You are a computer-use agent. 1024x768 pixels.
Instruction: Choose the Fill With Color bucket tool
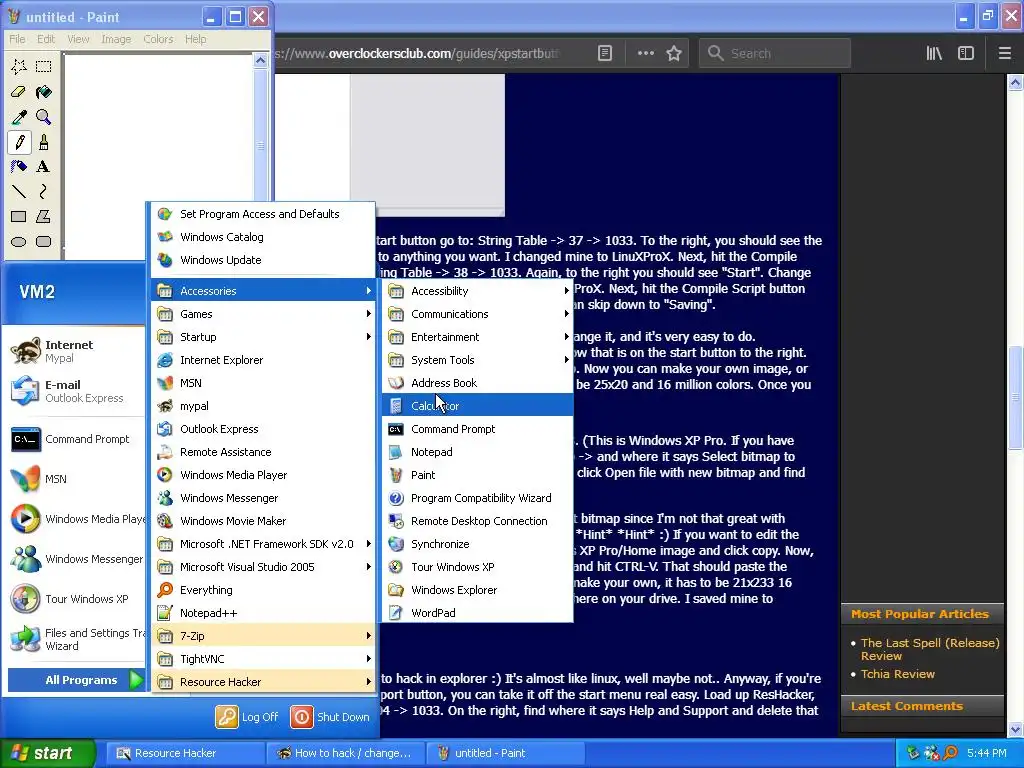pos(44,92)
